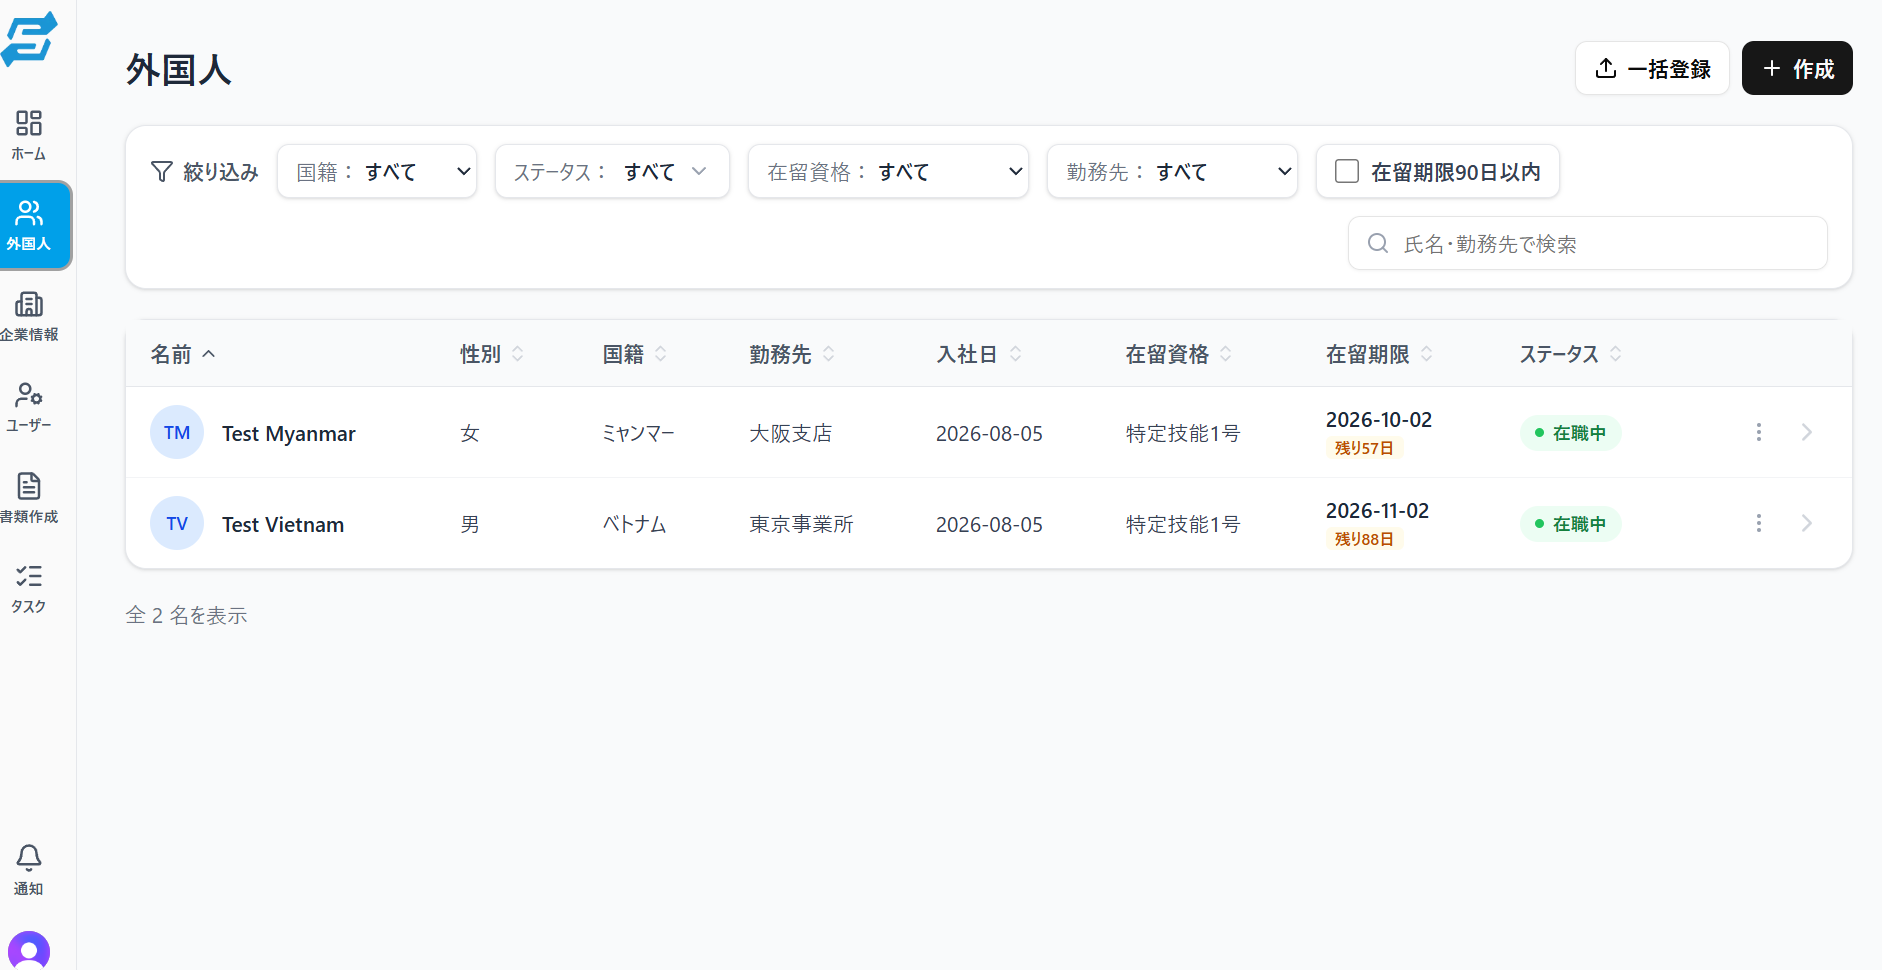Open the 企業情報 sidebar item
The width and height of the screenshot is (1882, 970).
[29, 316]
